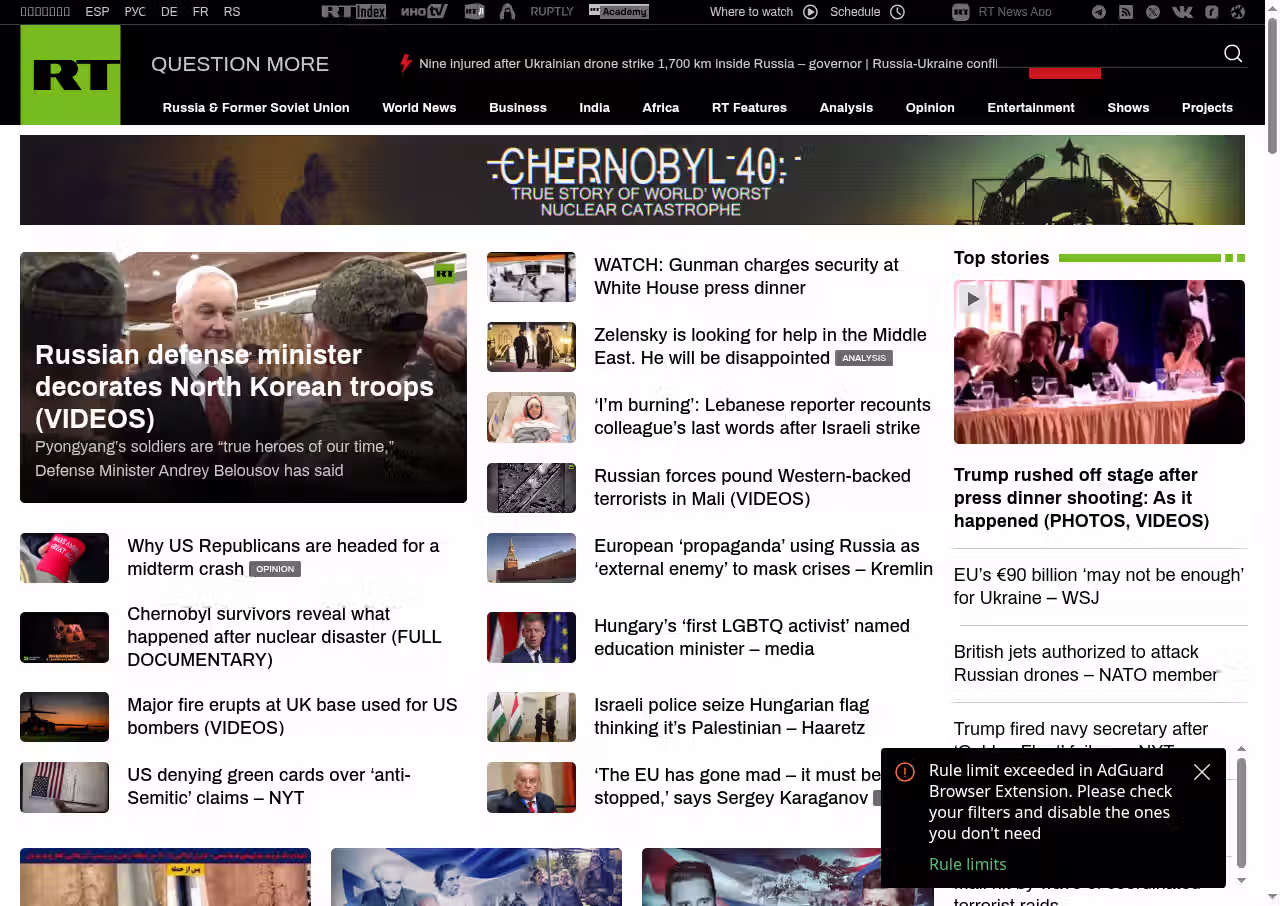Click the InoTV logo in top bar
1280x906 pixels.
coord(423,12)
